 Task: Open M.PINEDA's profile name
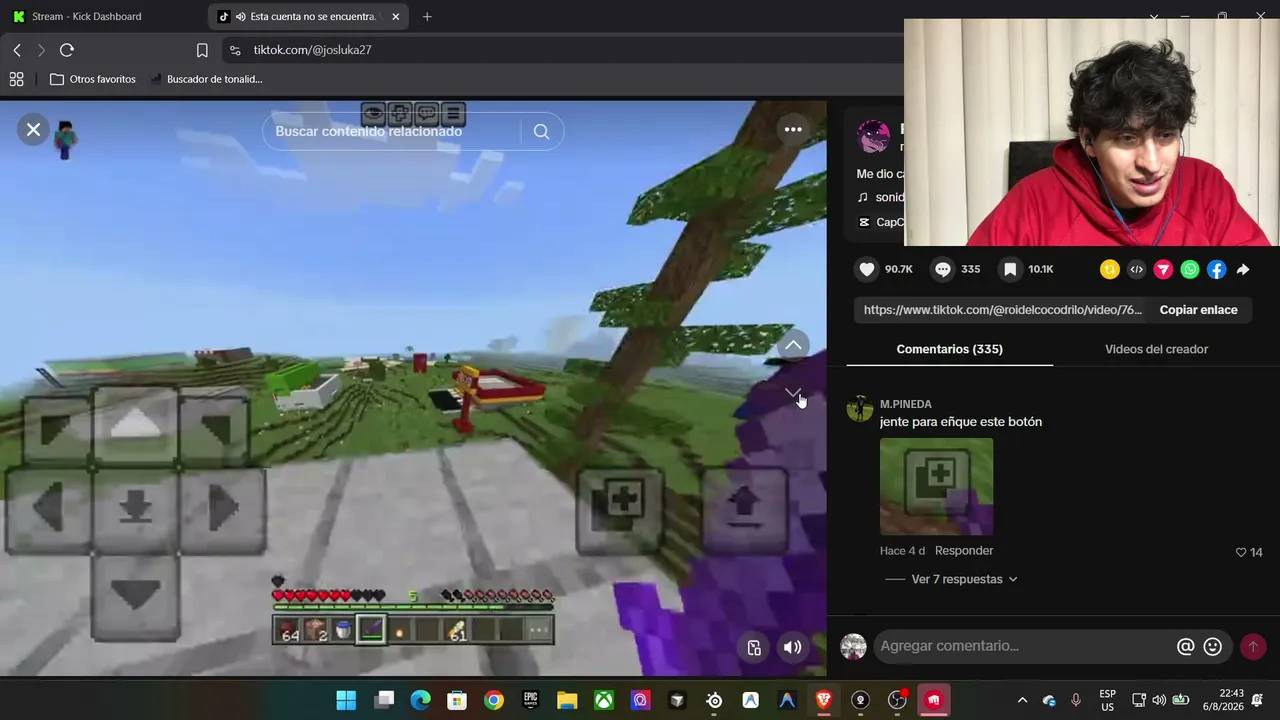point(906,404)
